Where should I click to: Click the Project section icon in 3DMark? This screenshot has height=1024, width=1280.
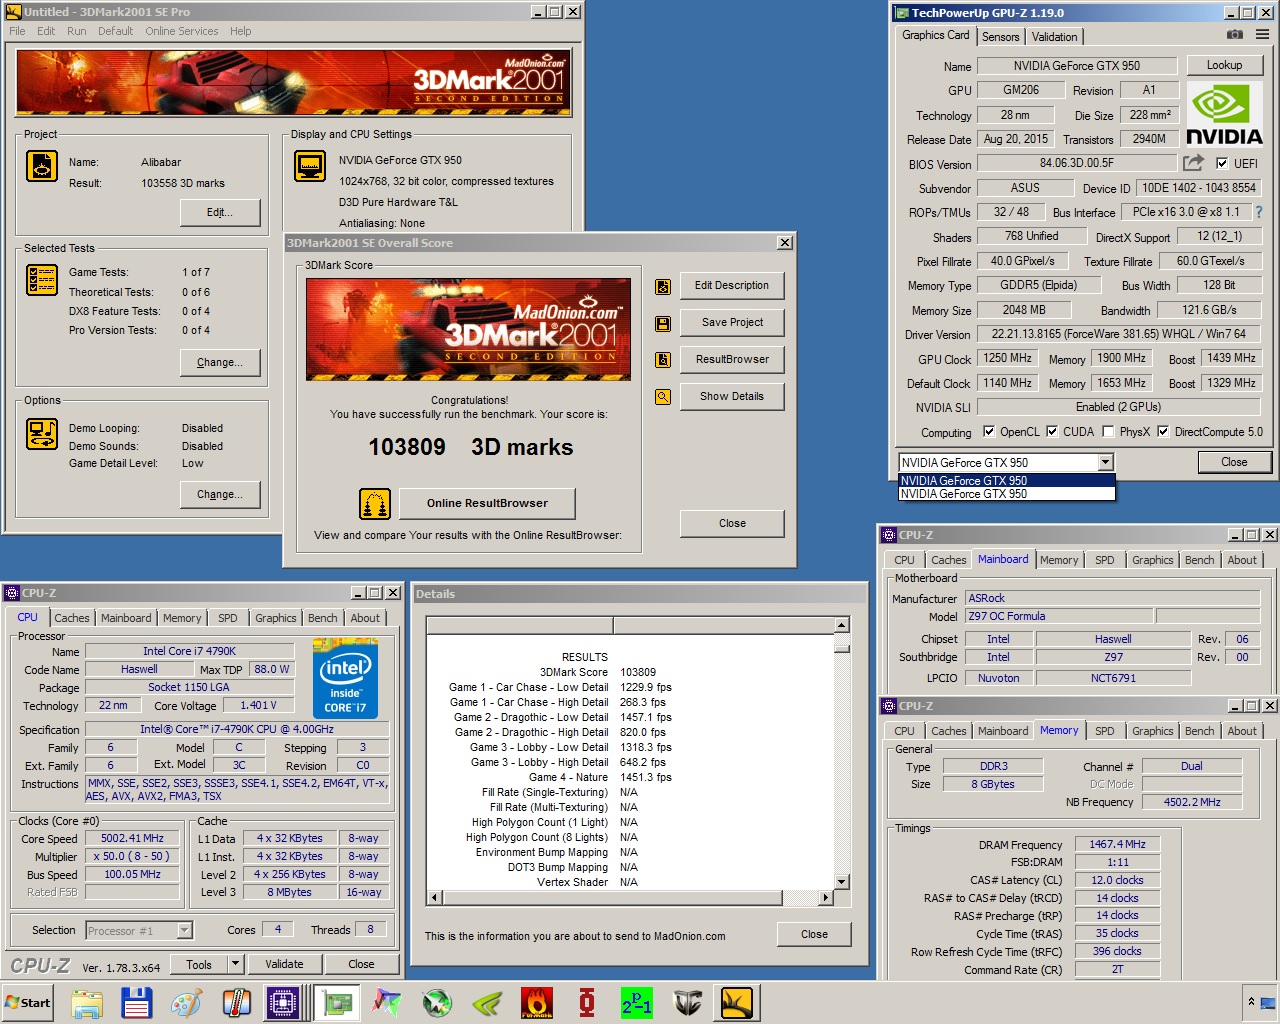pos(42,166)
